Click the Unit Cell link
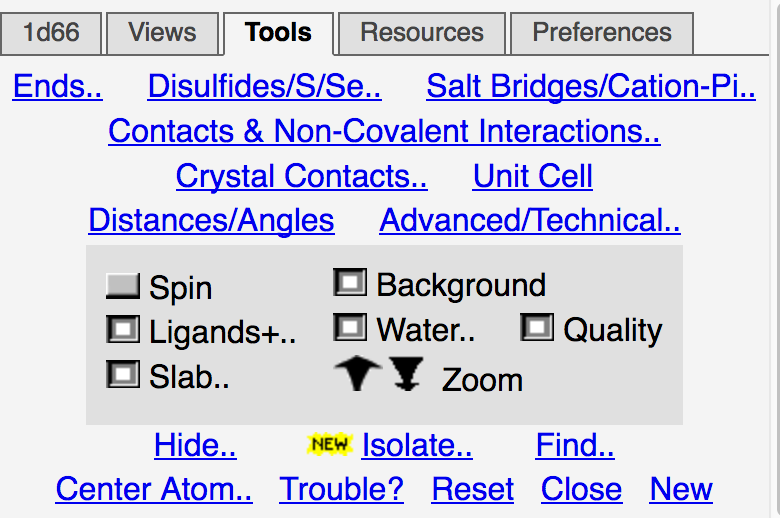The image size is (780, 518). click(533, 176)
